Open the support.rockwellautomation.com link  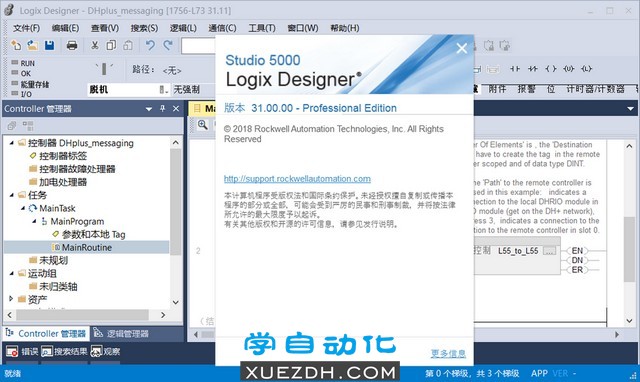point(297,179)
